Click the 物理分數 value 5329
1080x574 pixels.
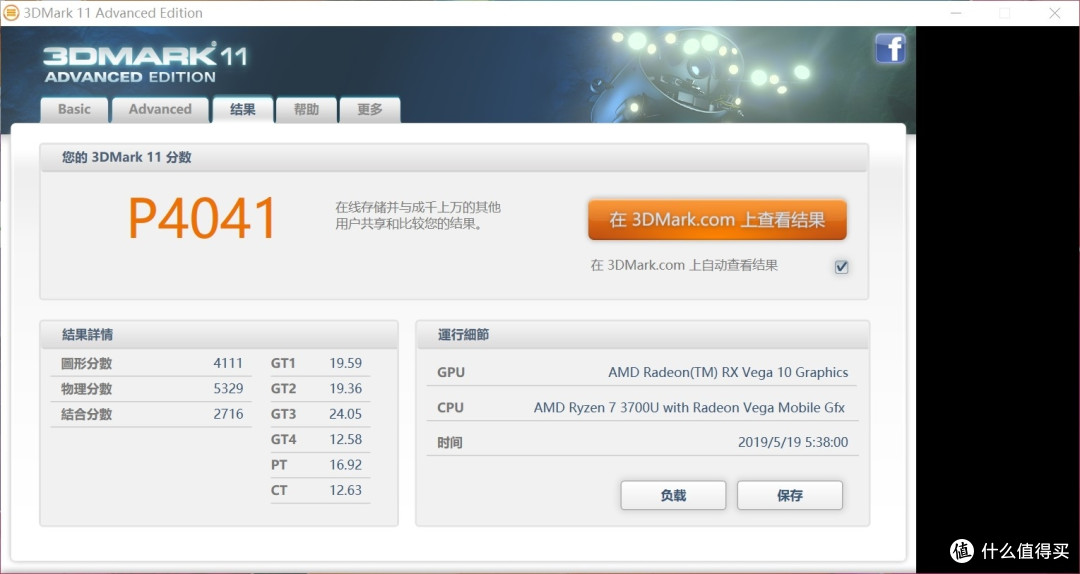[x=228, y=389]
